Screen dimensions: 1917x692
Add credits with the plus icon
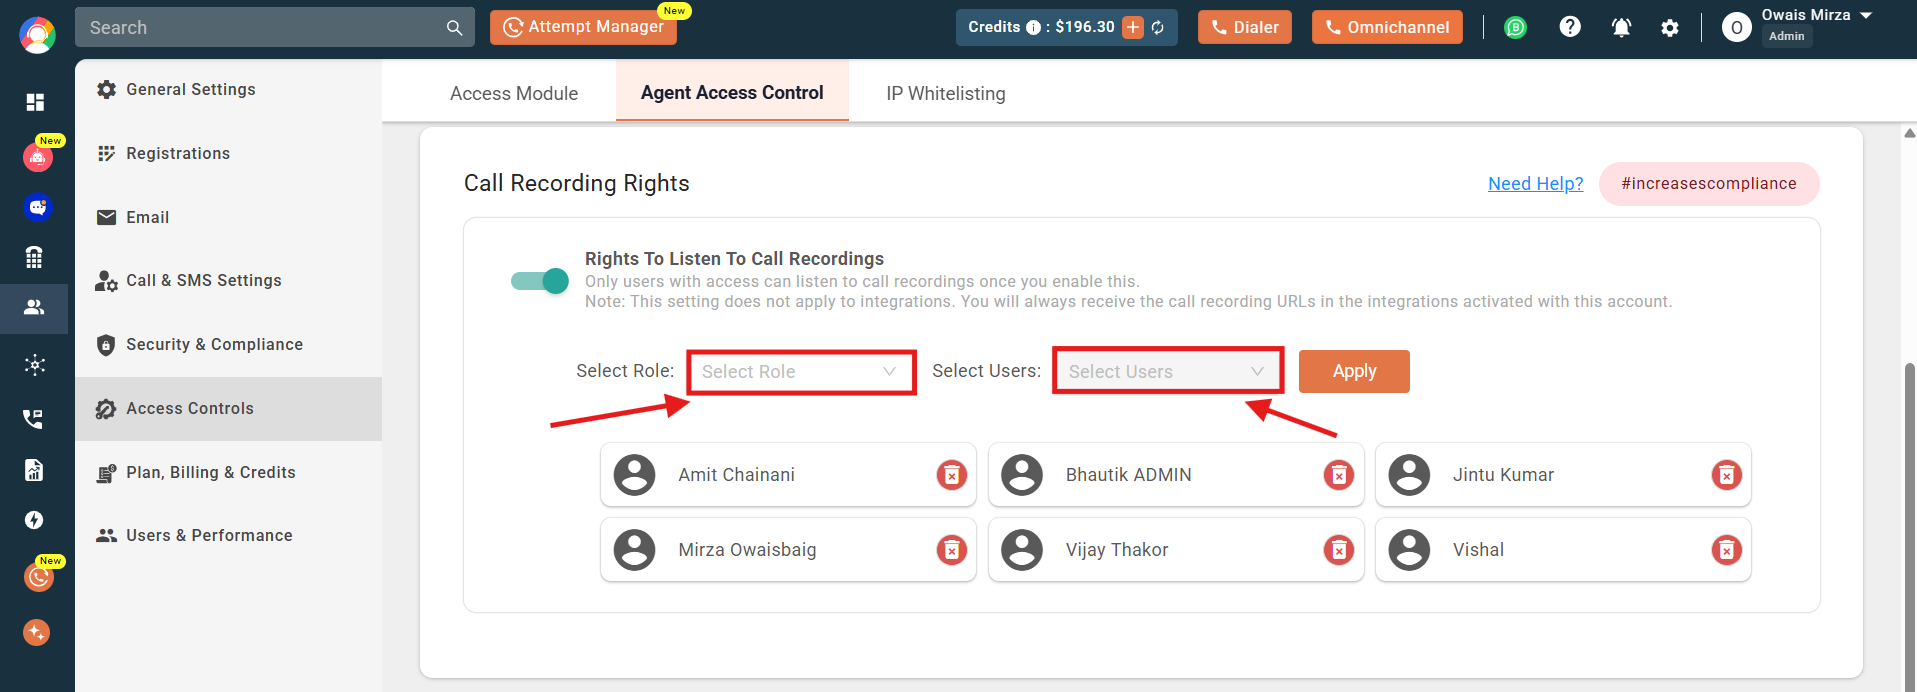(x=1132, y=28)
